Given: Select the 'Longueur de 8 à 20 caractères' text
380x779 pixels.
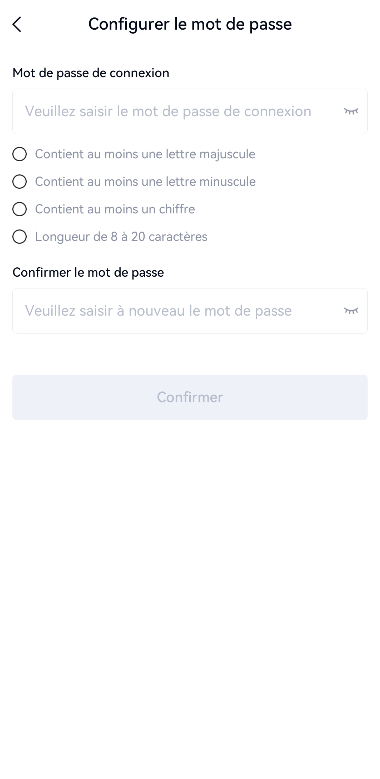Looking at the screenshot, I should pyautogui.click(x=121, y=237).
